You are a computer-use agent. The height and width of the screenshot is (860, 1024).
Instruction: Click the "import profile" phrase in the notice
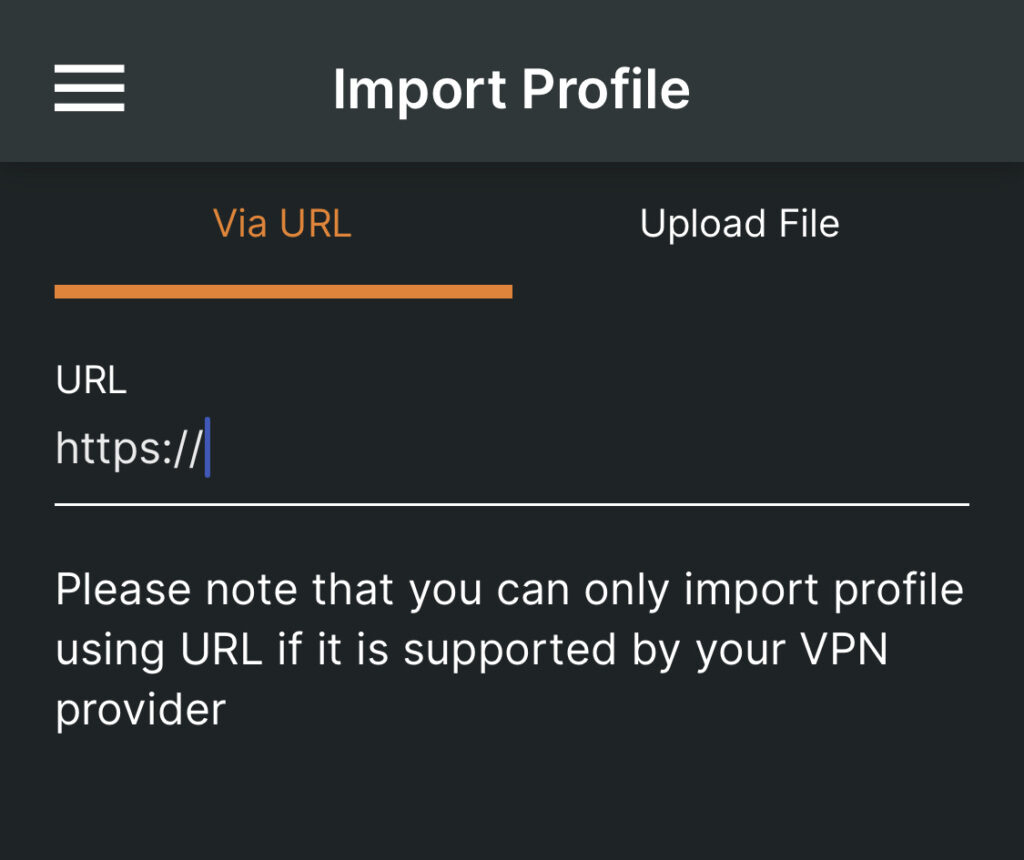click(x=824, y=591)
